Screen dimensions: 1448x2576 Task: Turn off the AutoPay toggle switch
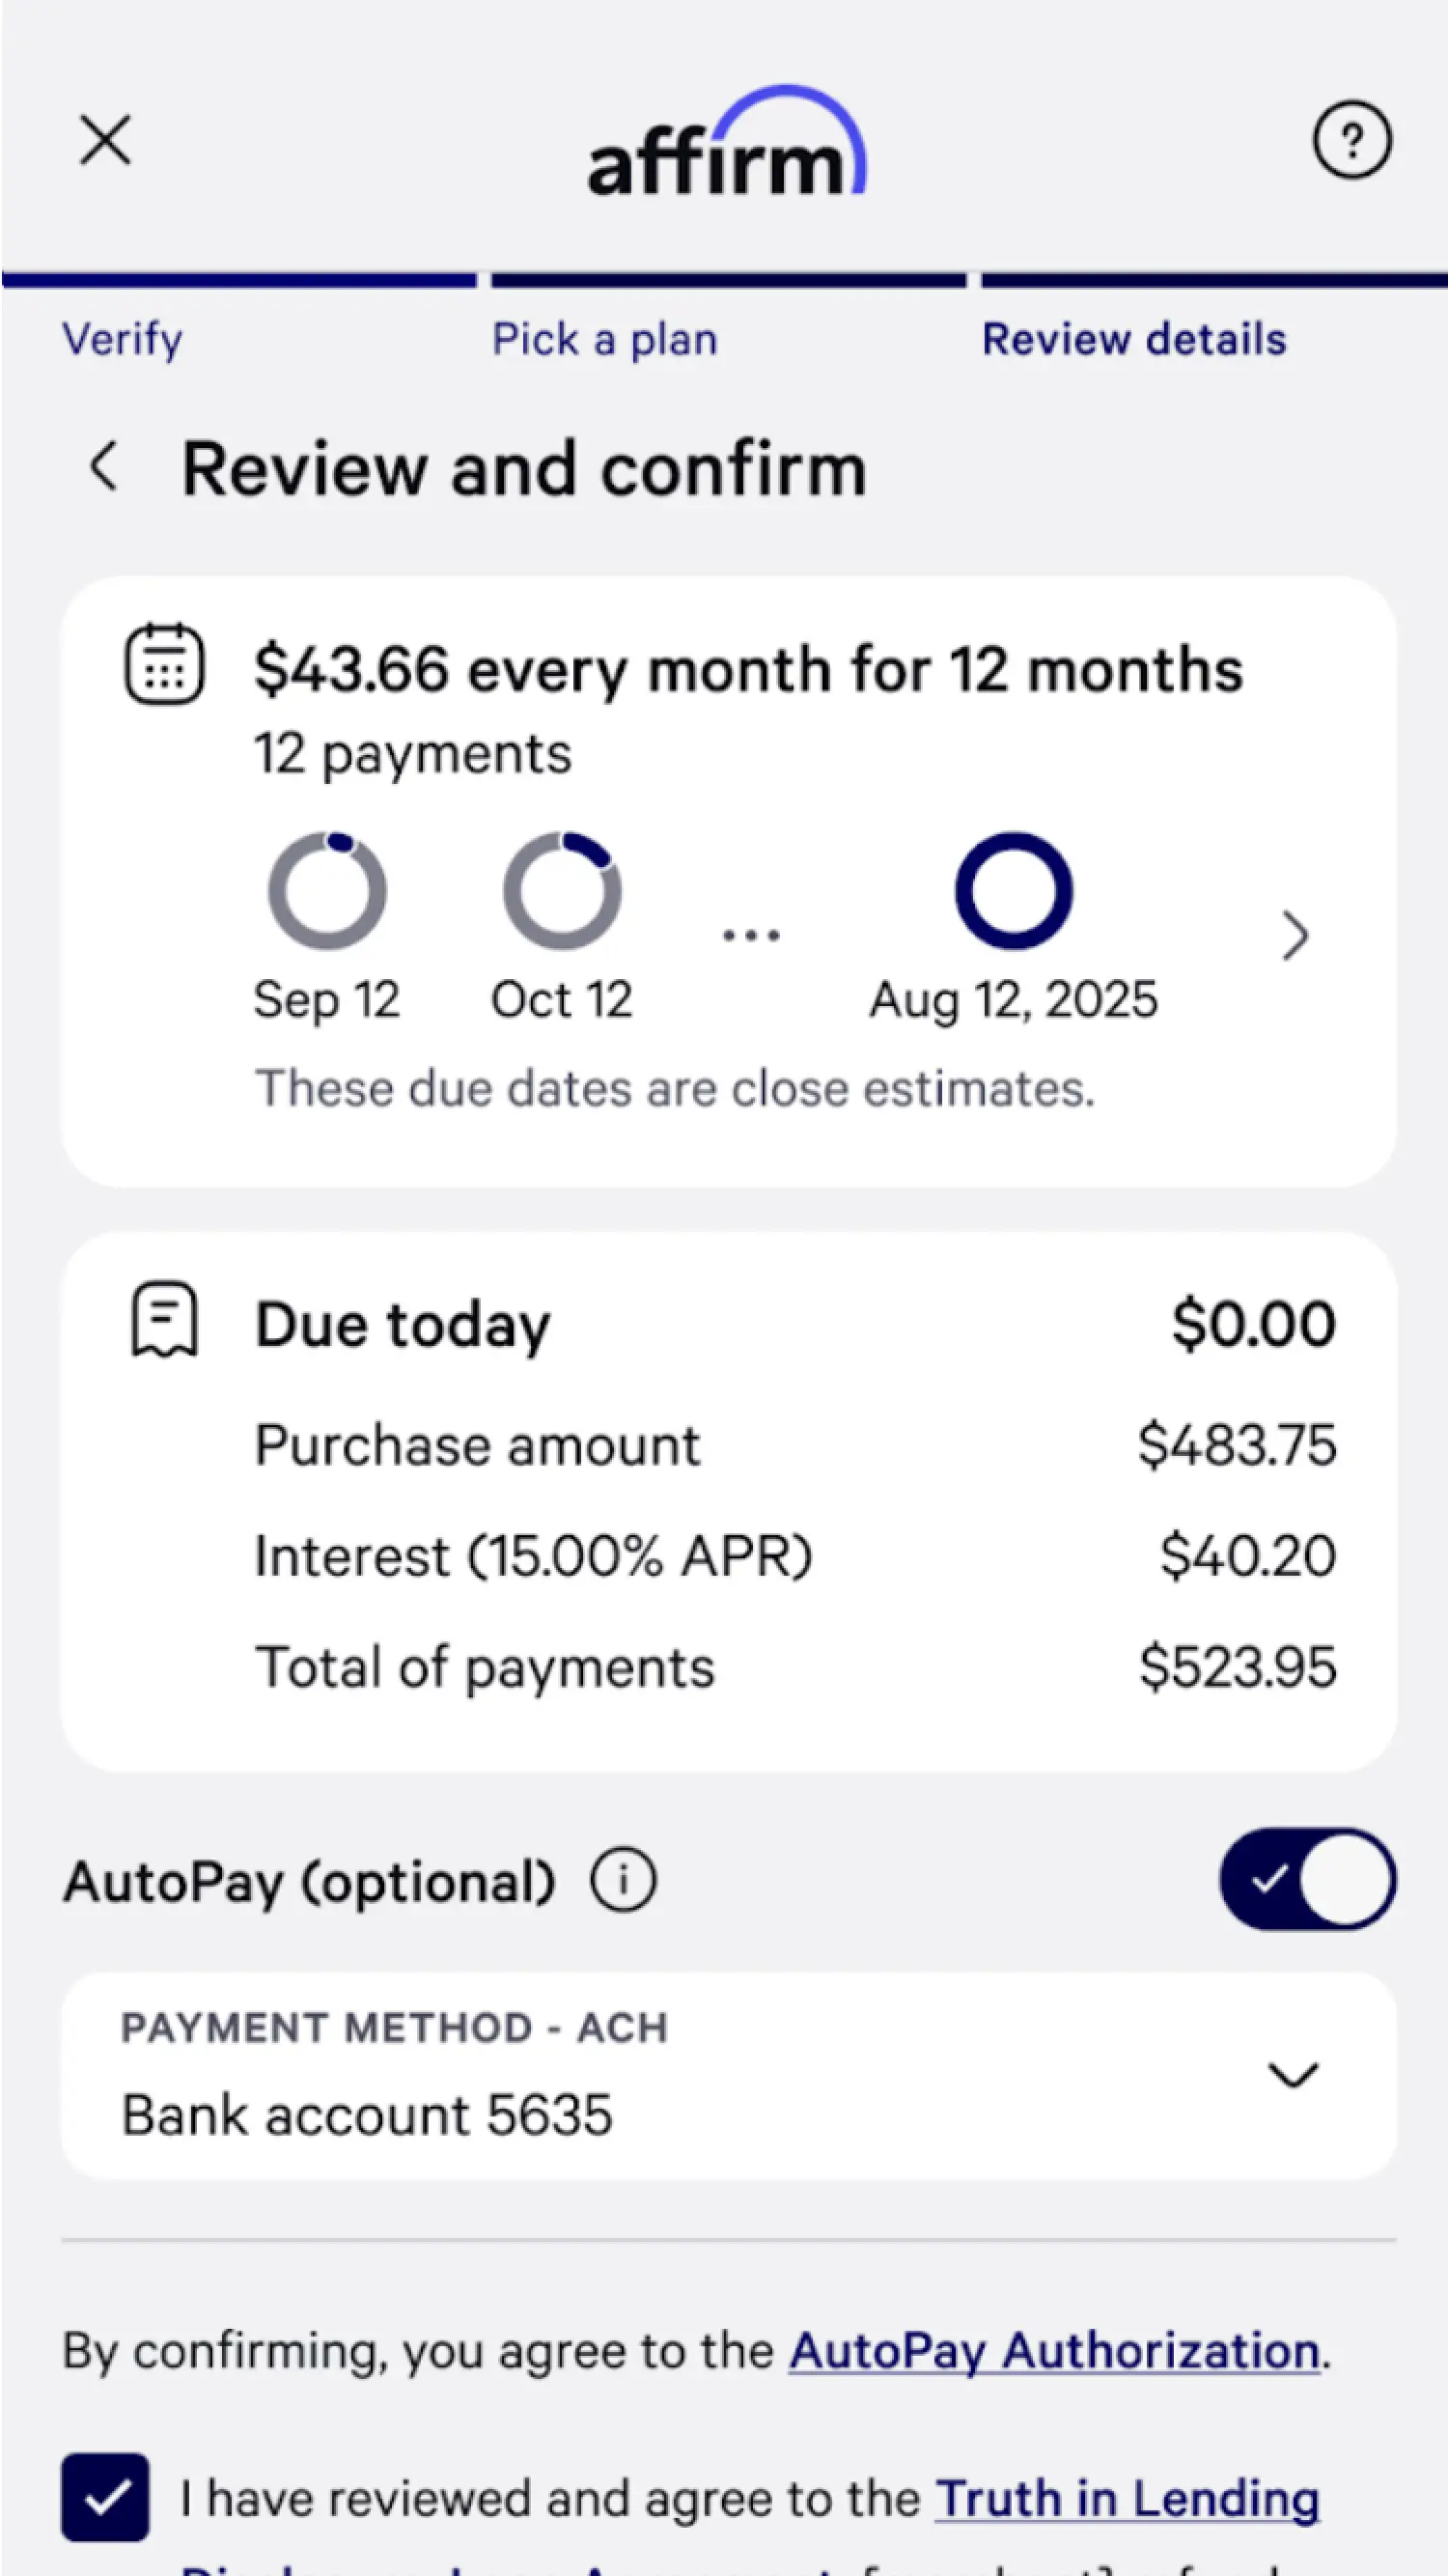1307,1879
